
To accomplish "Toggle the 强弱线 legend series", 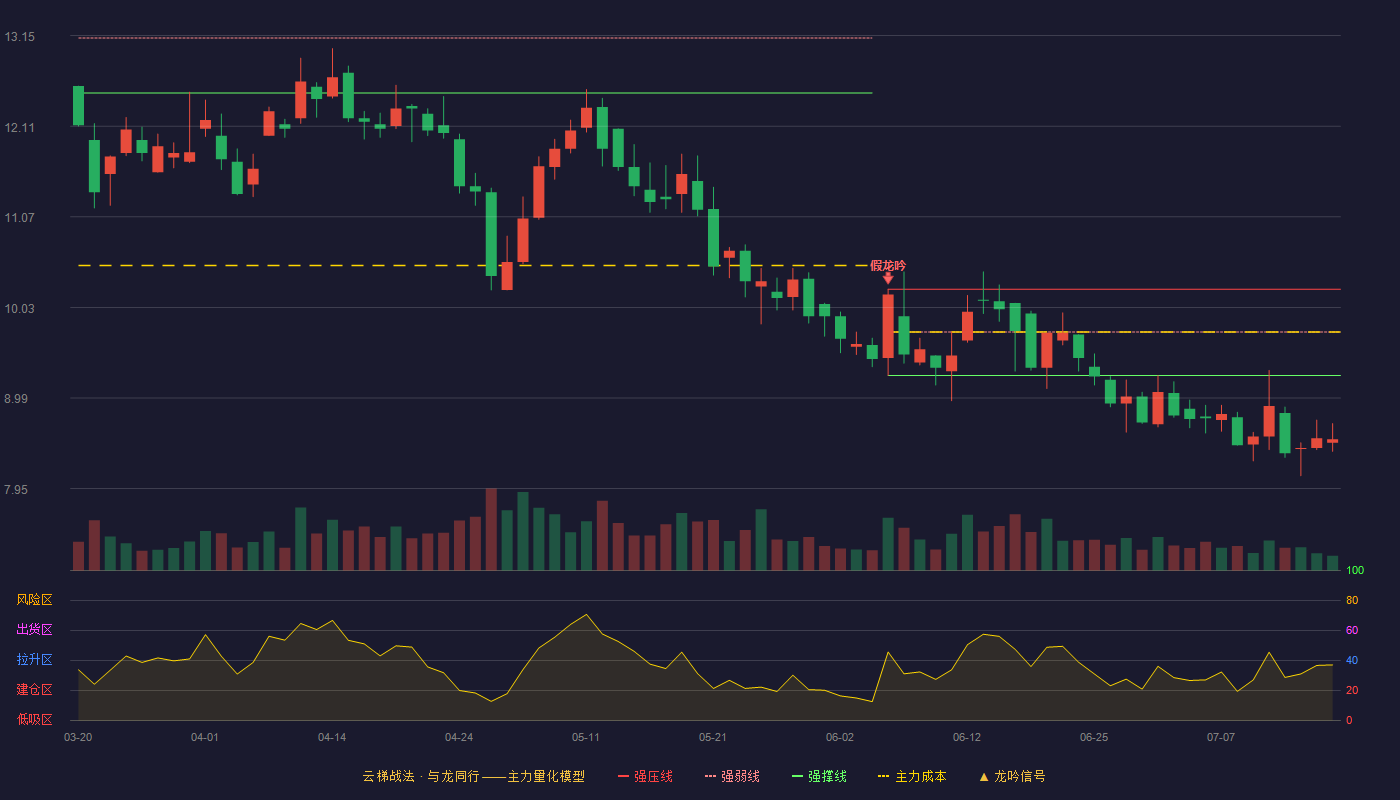I will tap(732, 776).
